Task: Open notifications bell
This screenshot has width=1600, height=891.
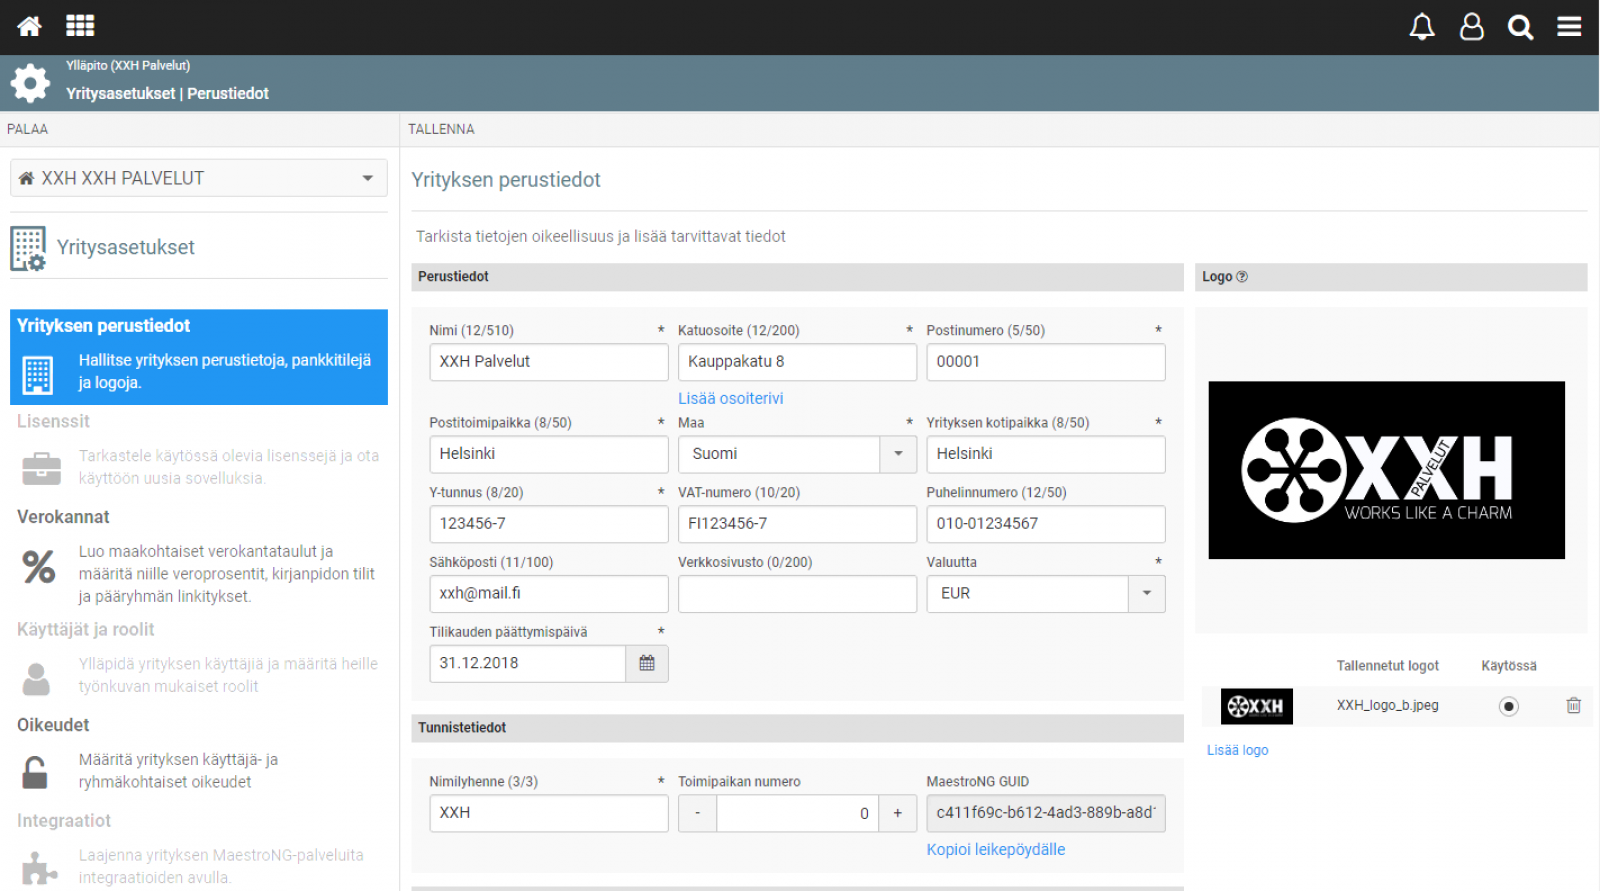Action: click(1422, 27)
